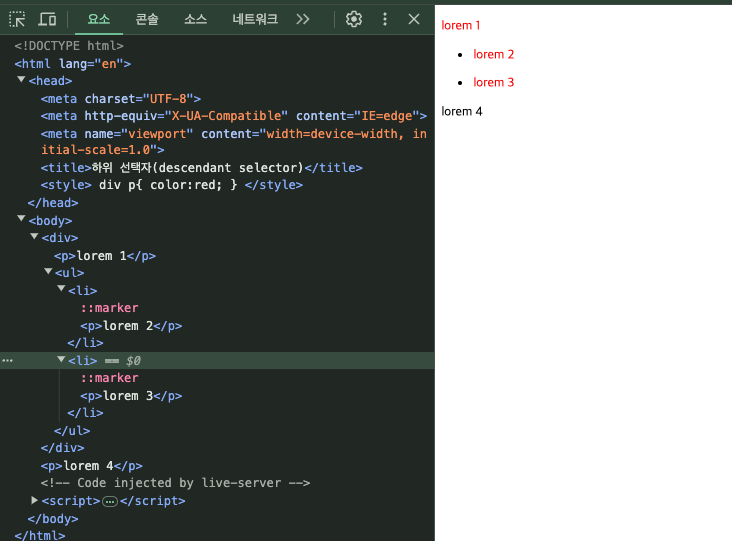Select the style element node
Image resolution: width=732 pixels, height=541 pixels.
coord(171,185)
